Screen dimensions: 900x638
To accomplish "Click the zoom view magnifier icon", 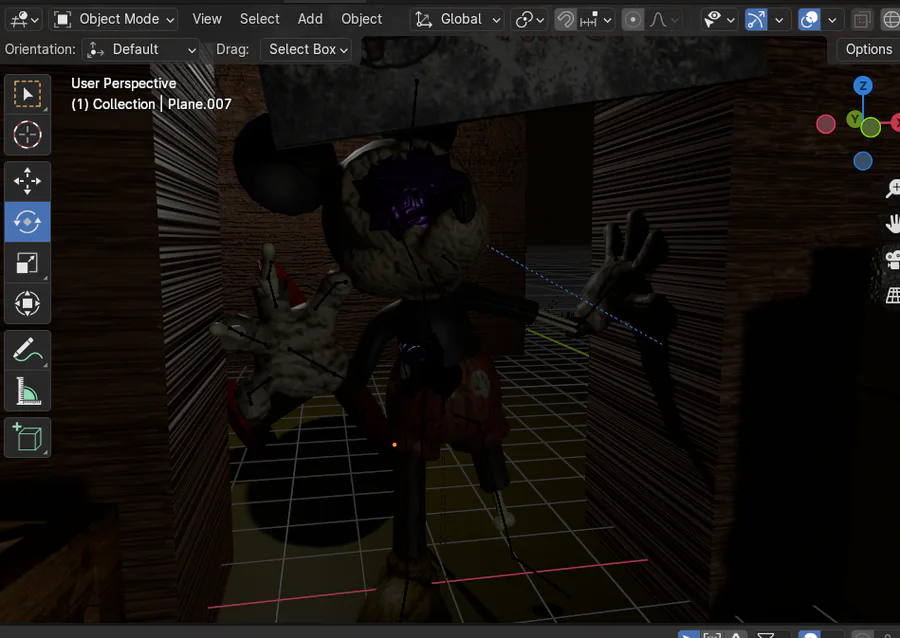I will coord(893,189).
